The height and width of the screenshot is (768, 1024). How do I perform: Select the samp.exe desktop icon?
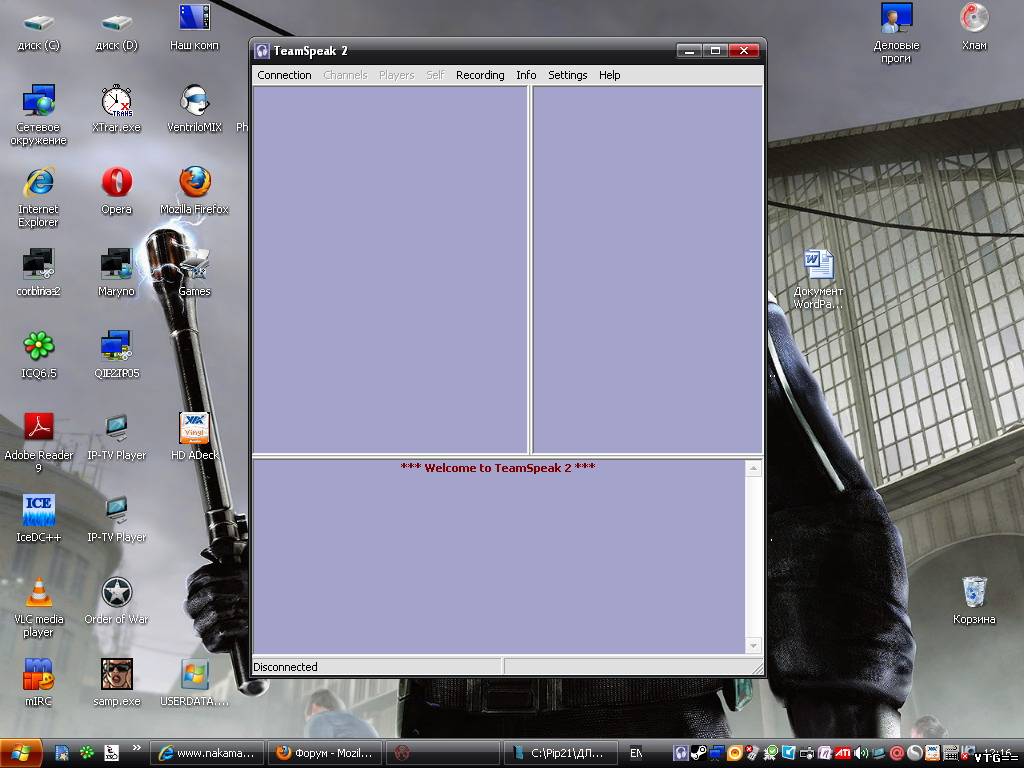pos(116,682)
